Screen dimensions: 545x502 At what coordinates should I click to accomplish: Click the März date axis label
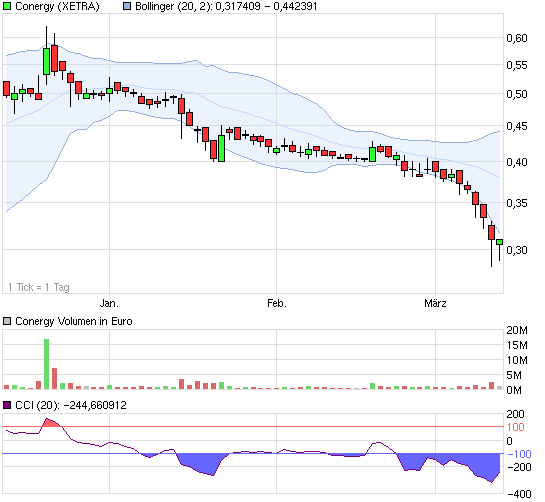(435, 303)
